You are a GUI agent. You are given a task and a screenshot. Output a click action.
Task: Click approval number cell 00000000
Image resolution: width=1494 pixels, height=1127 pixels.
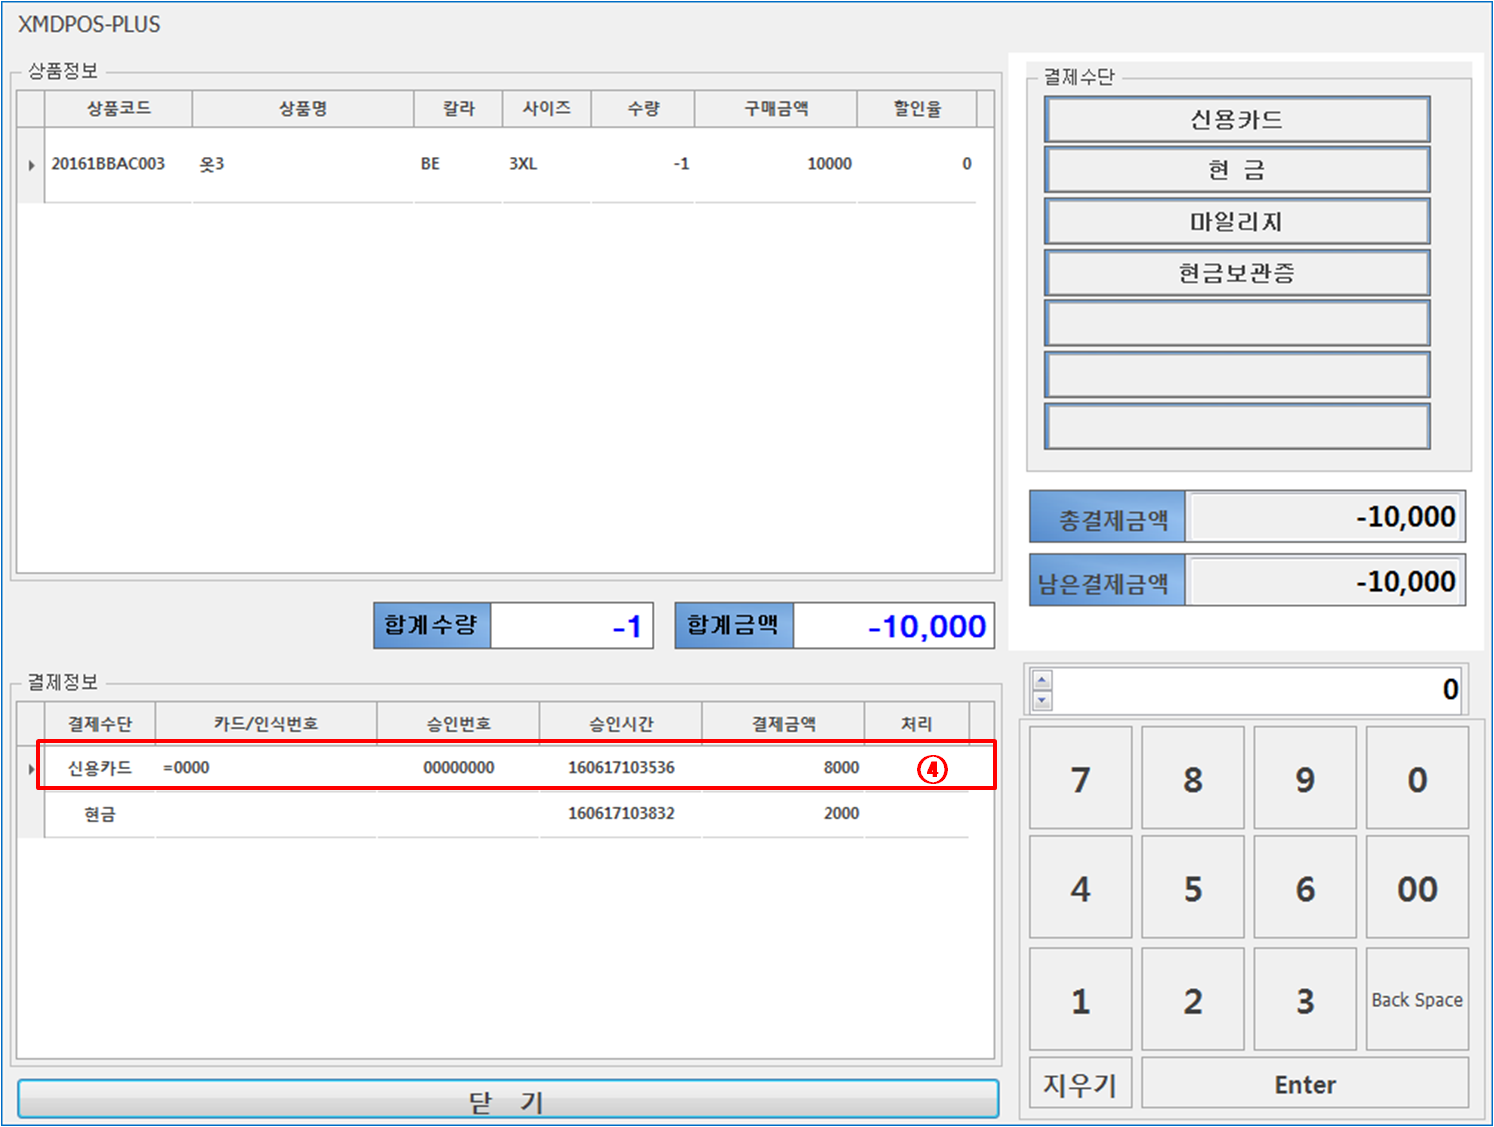[459, 768]
